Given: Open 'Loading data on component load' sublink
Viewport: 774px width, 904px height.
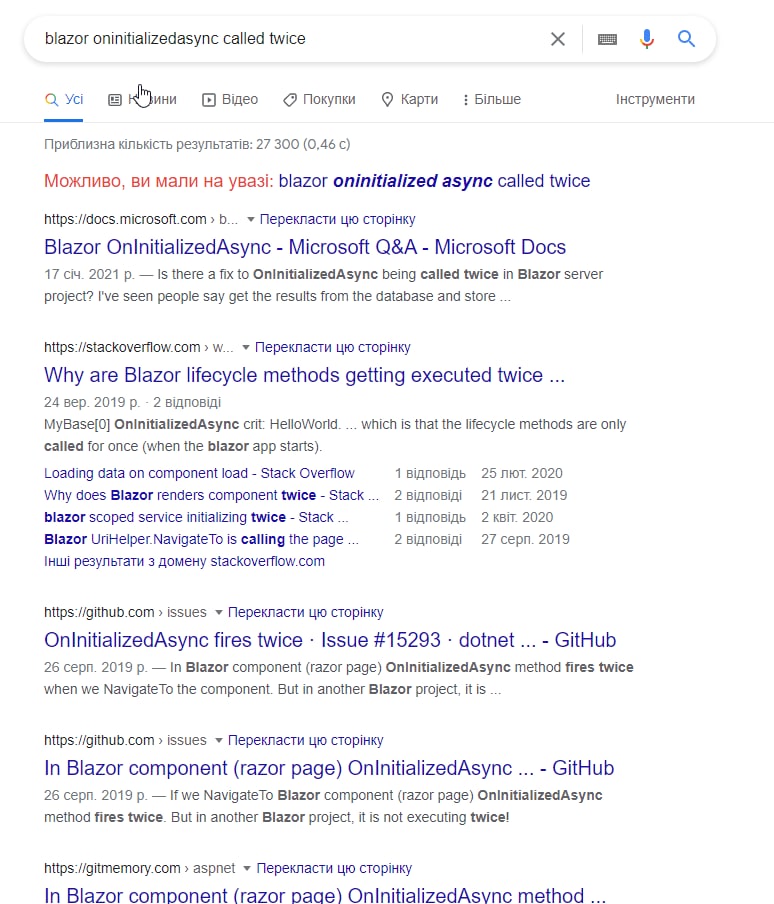Looking at the screenshot, I should (199, 473).
